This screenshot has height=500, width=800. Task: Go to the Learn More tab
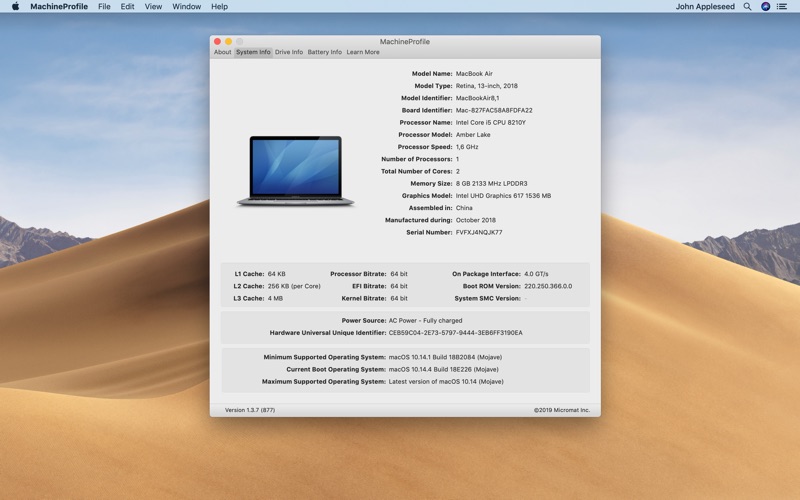tap(363, 52)
